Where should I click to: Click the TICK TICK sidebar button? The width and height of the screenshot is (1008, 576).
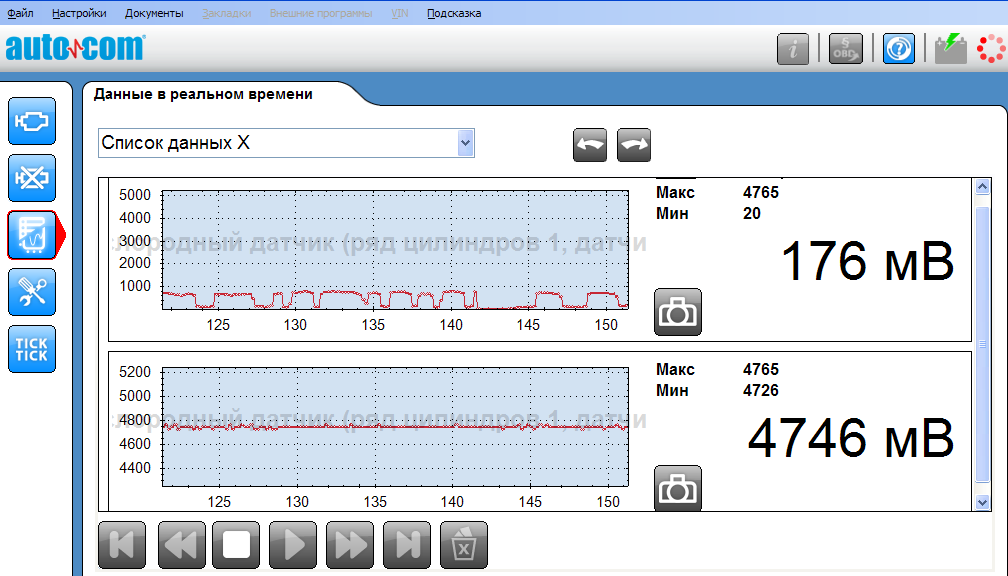coord(32,349)
